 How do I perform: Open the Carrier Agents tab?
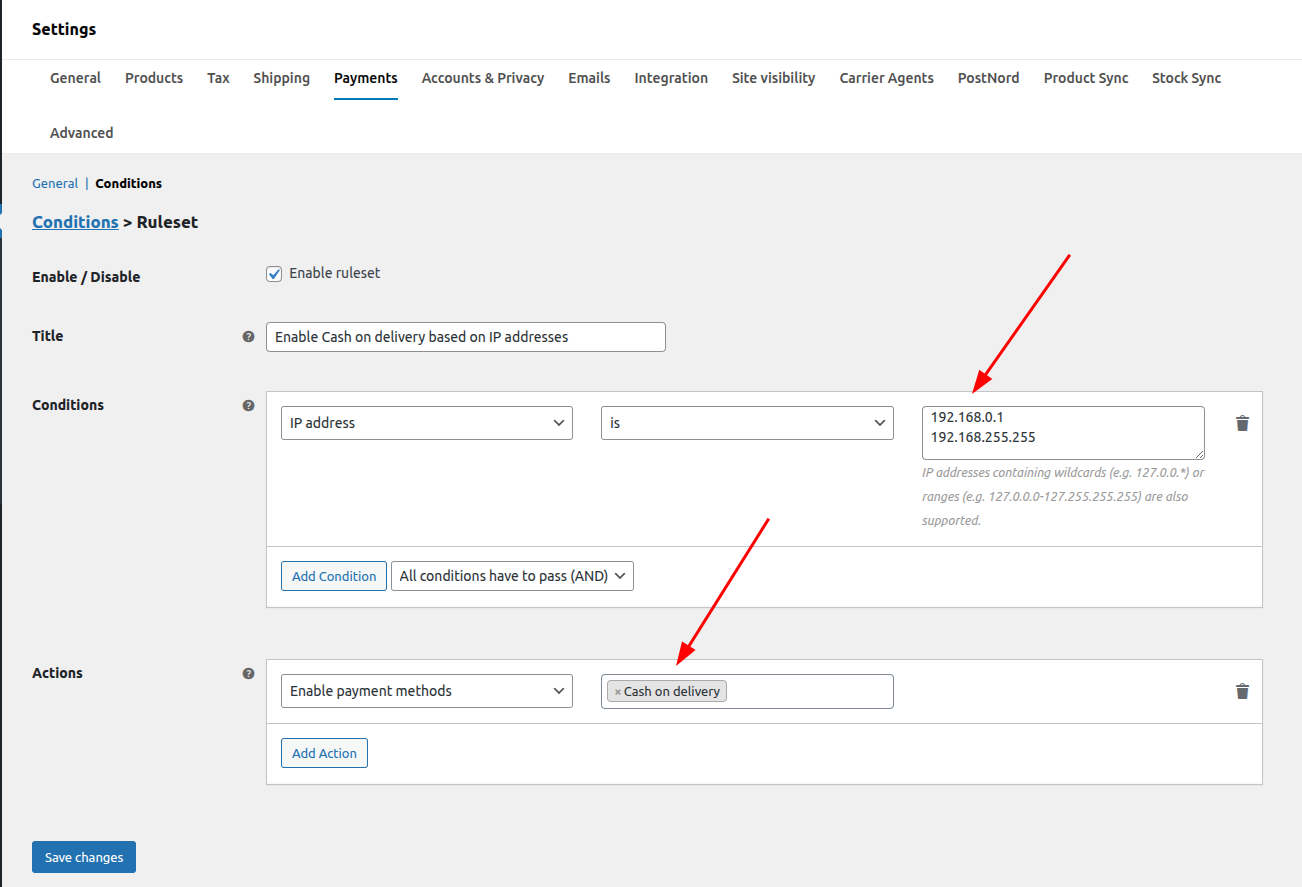[886, 78]
